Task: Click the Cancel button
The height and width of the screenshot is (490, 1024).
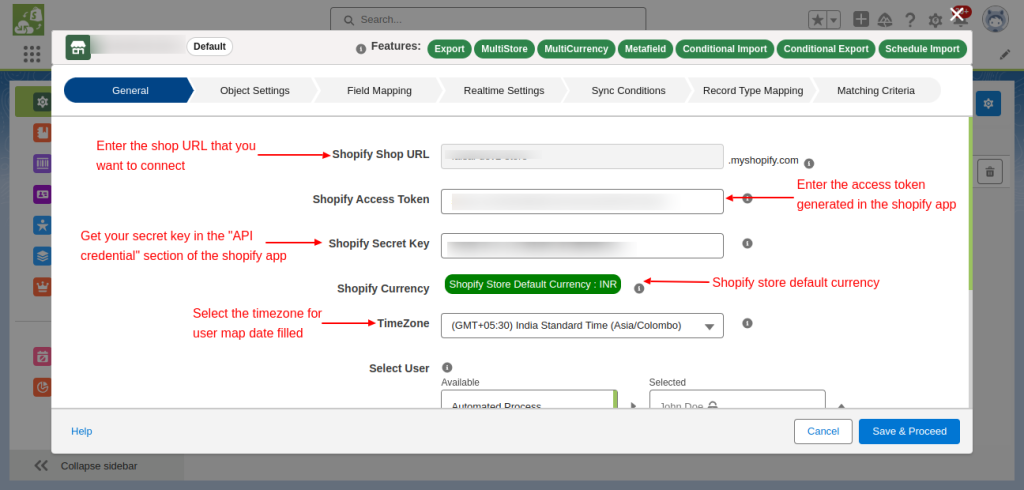Action: [x=823, y=431]
